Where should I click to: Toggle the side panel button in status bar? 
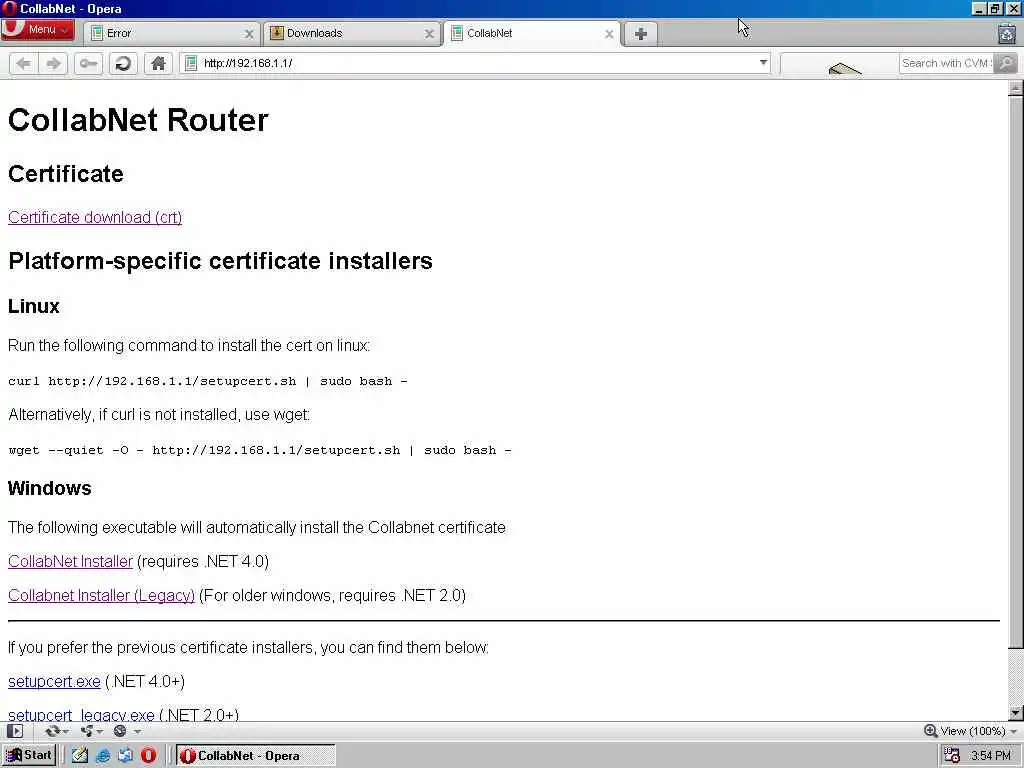coord(15,731)
